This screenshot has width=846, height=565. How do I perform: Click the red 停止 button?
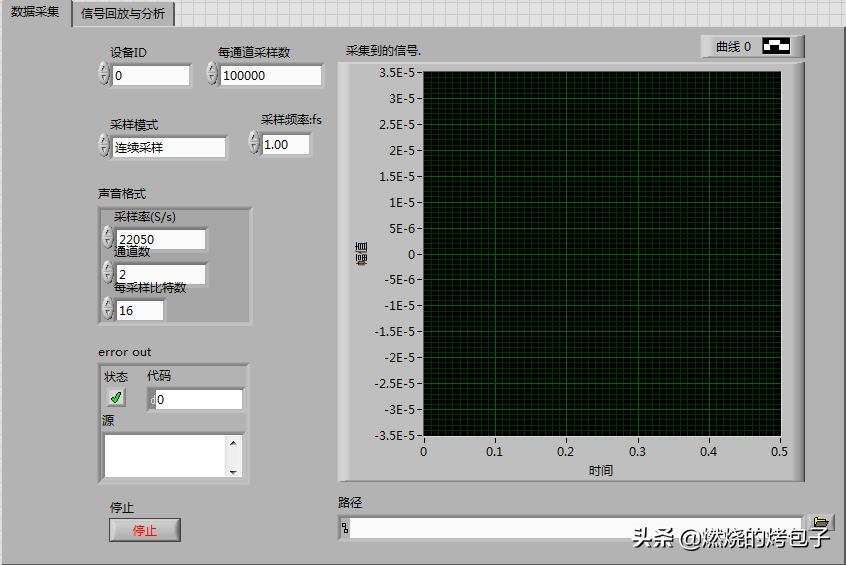point(145,530)
